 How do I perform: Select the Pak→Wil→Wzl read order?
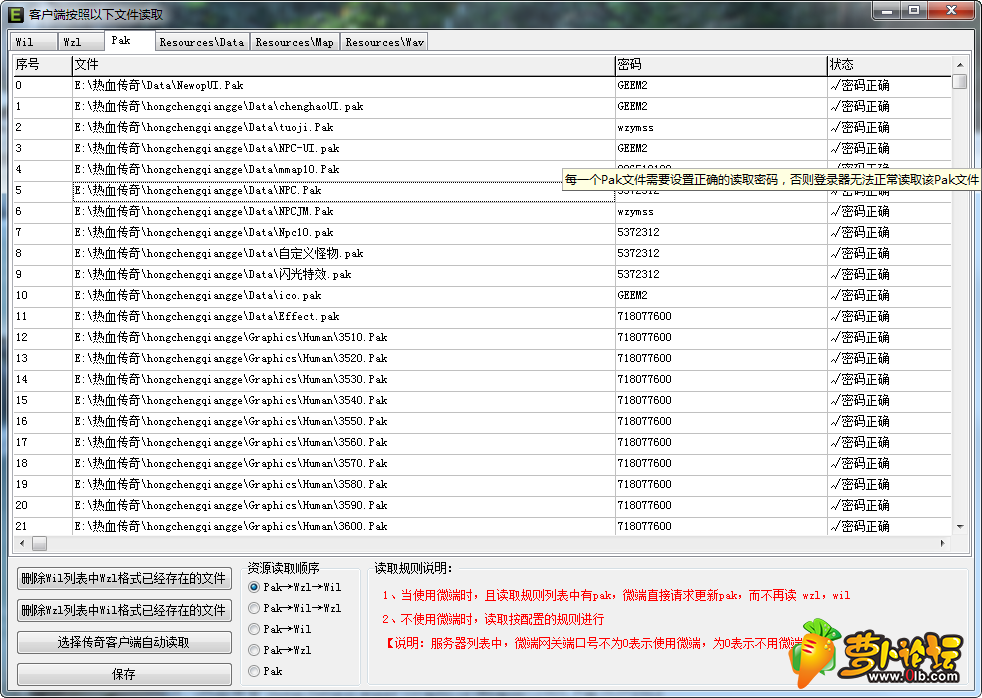(x=295, y=608)
